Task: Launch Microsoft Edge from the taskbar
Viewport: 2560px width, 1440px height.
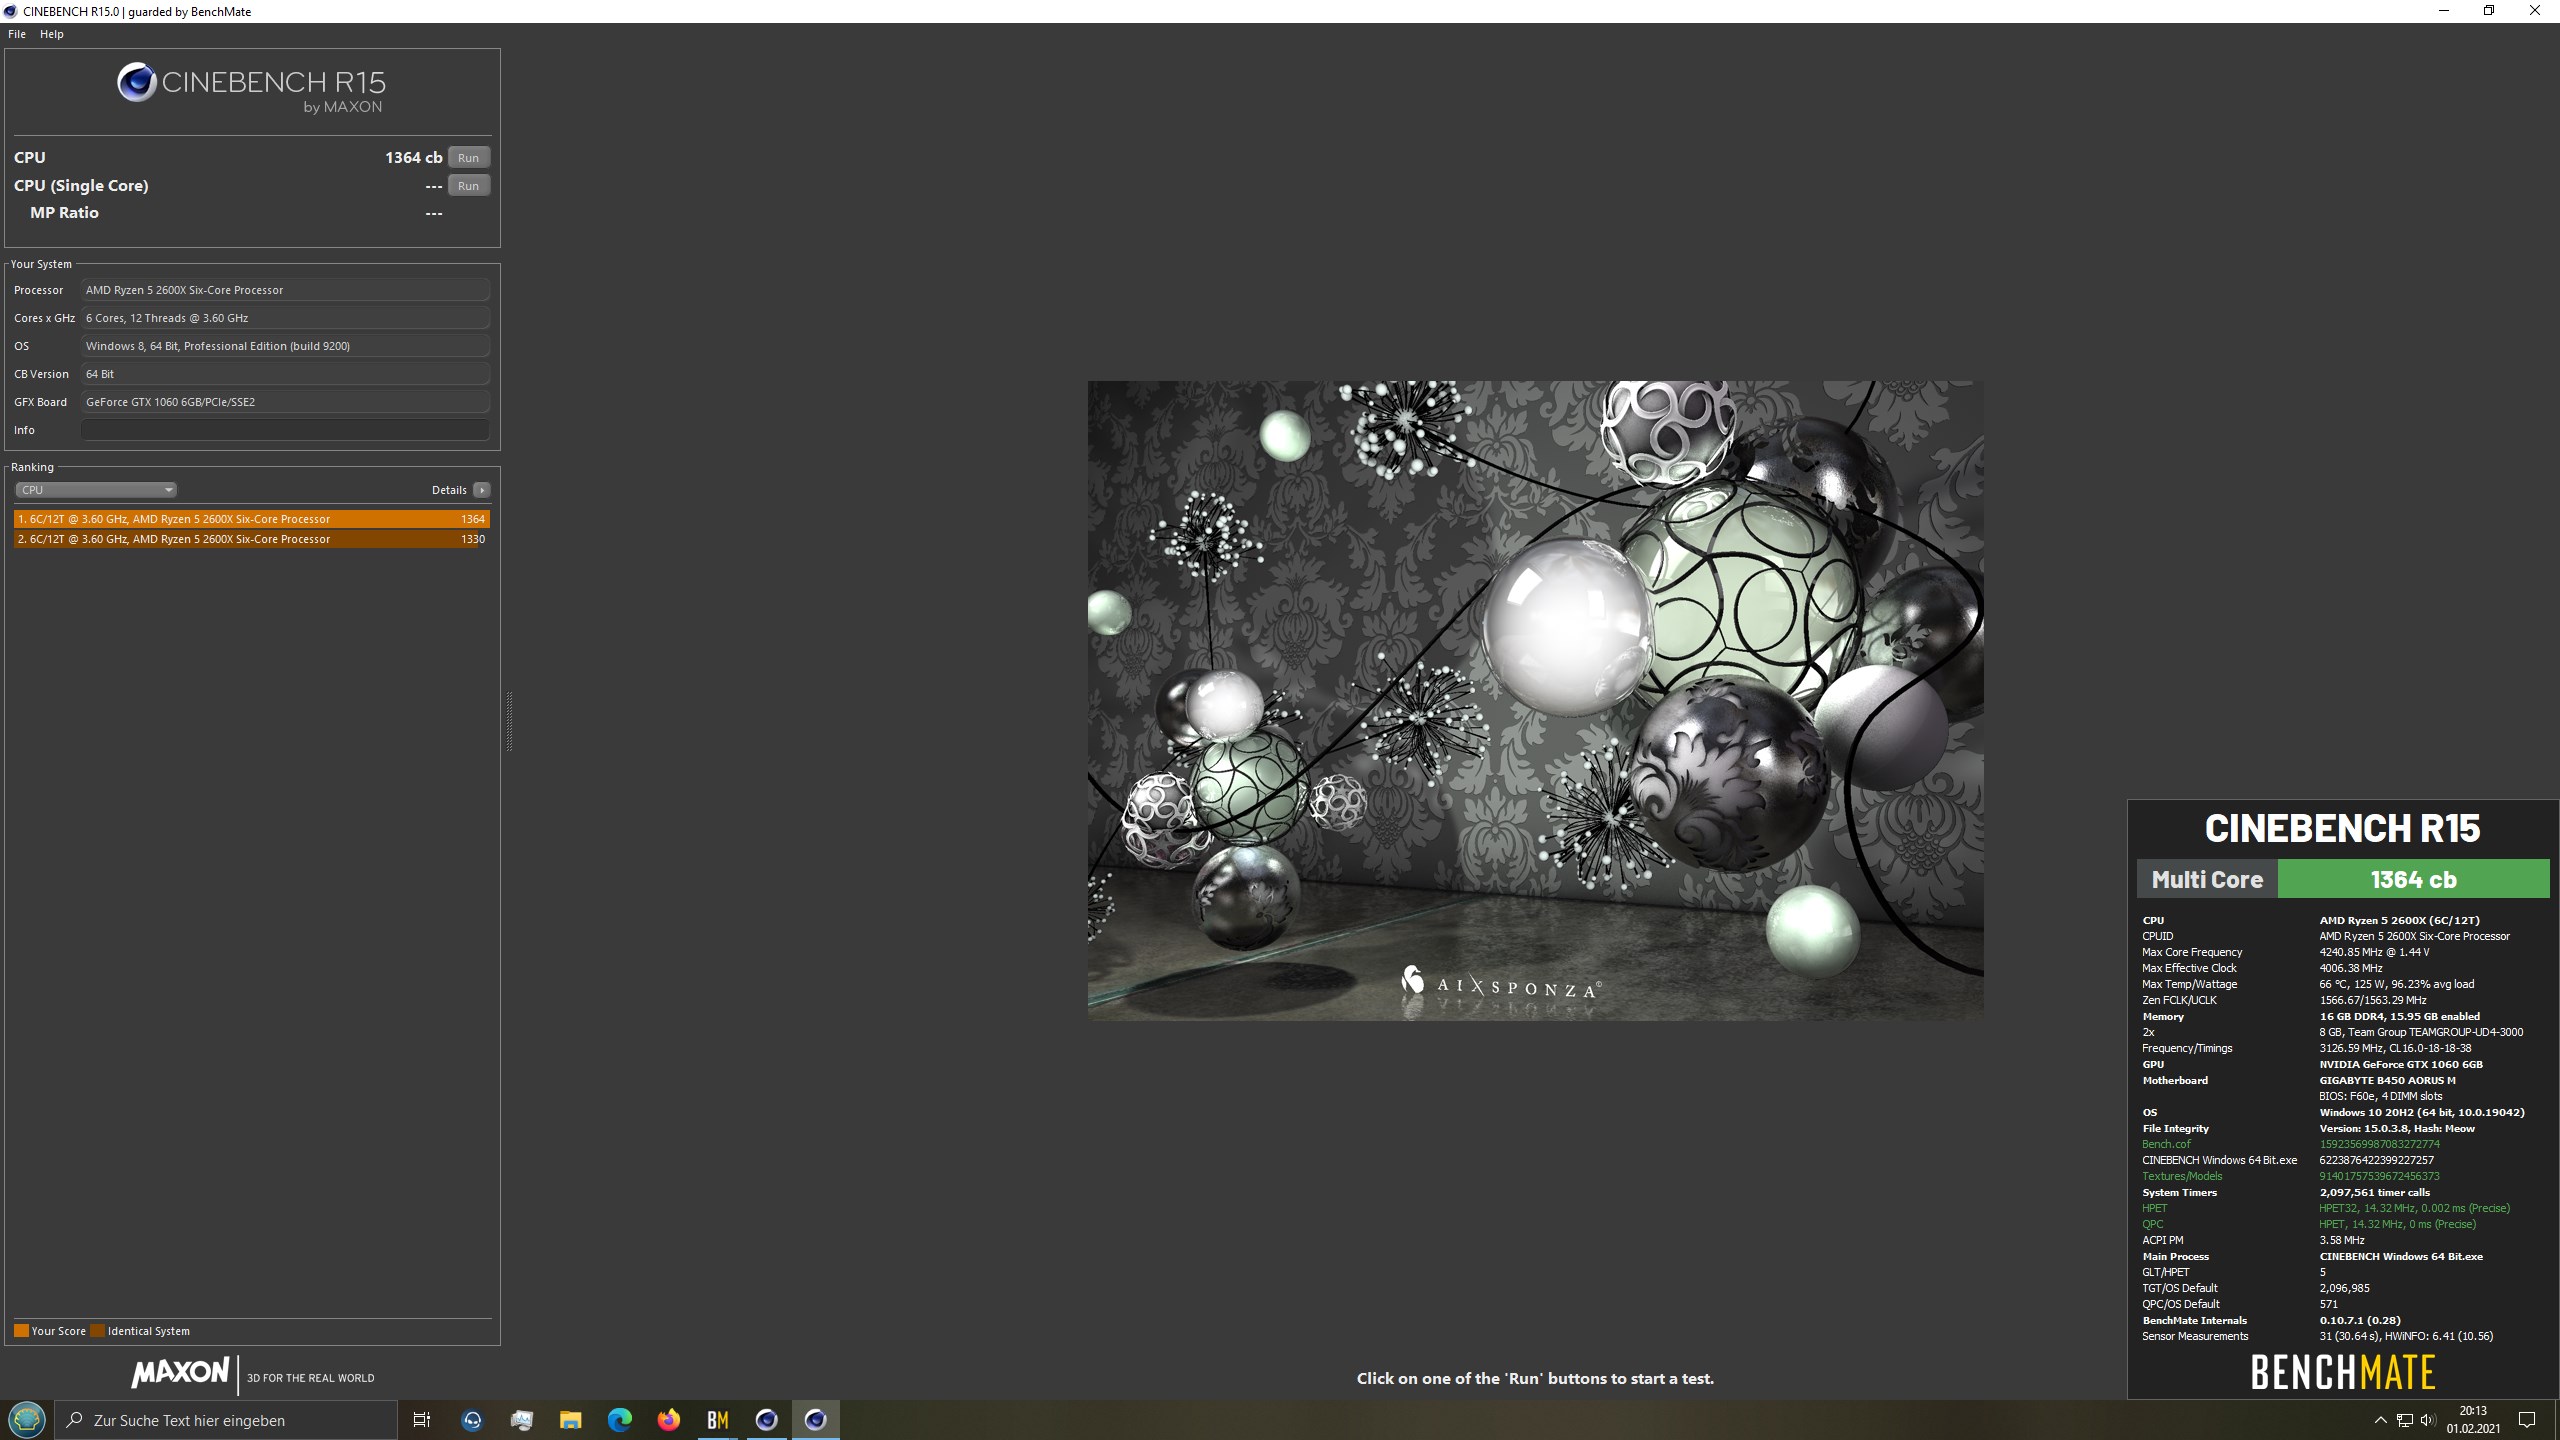Action: [x=619, y=1420]
